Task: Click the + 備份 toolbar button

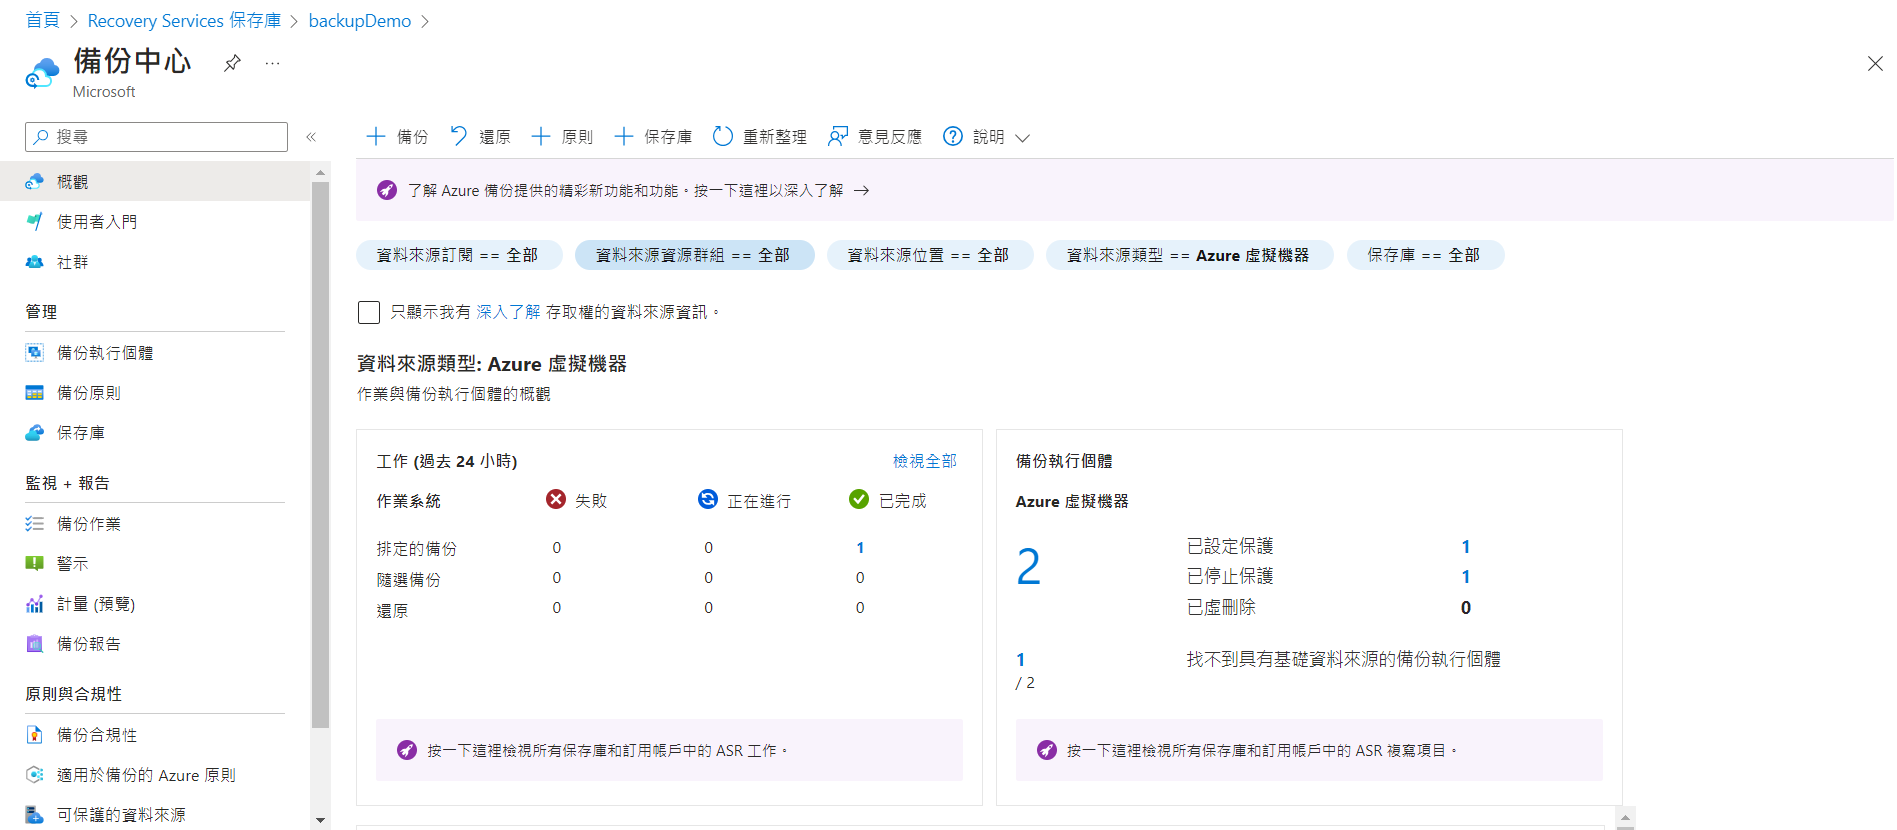Action: click(397, 137)
